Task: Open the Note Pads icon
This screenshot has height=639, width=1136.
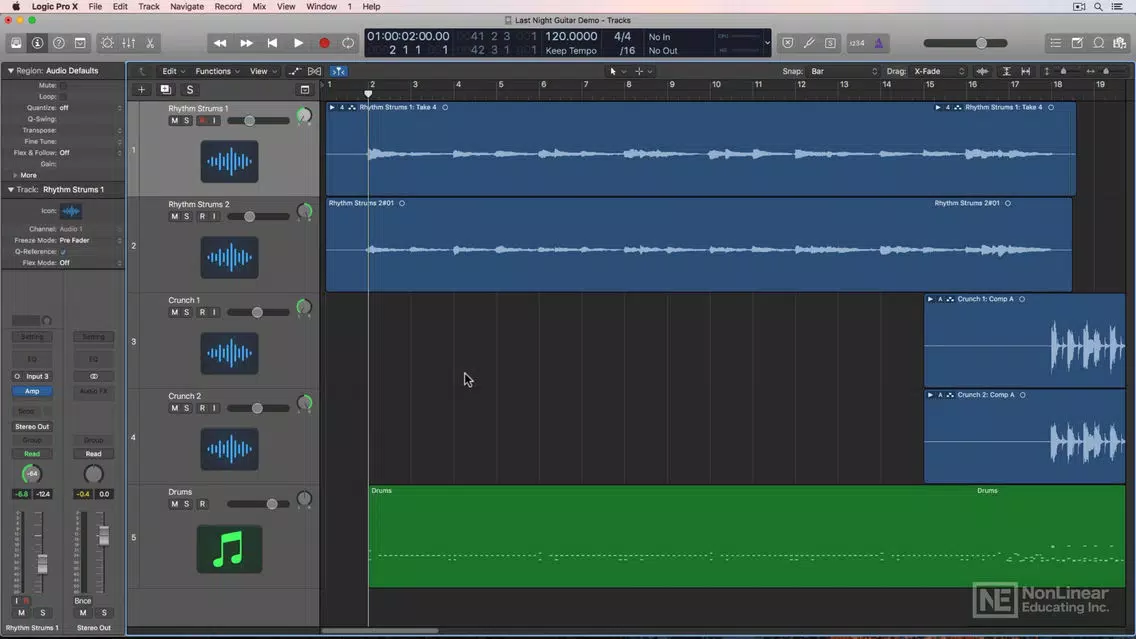Action: [1077, 43]
